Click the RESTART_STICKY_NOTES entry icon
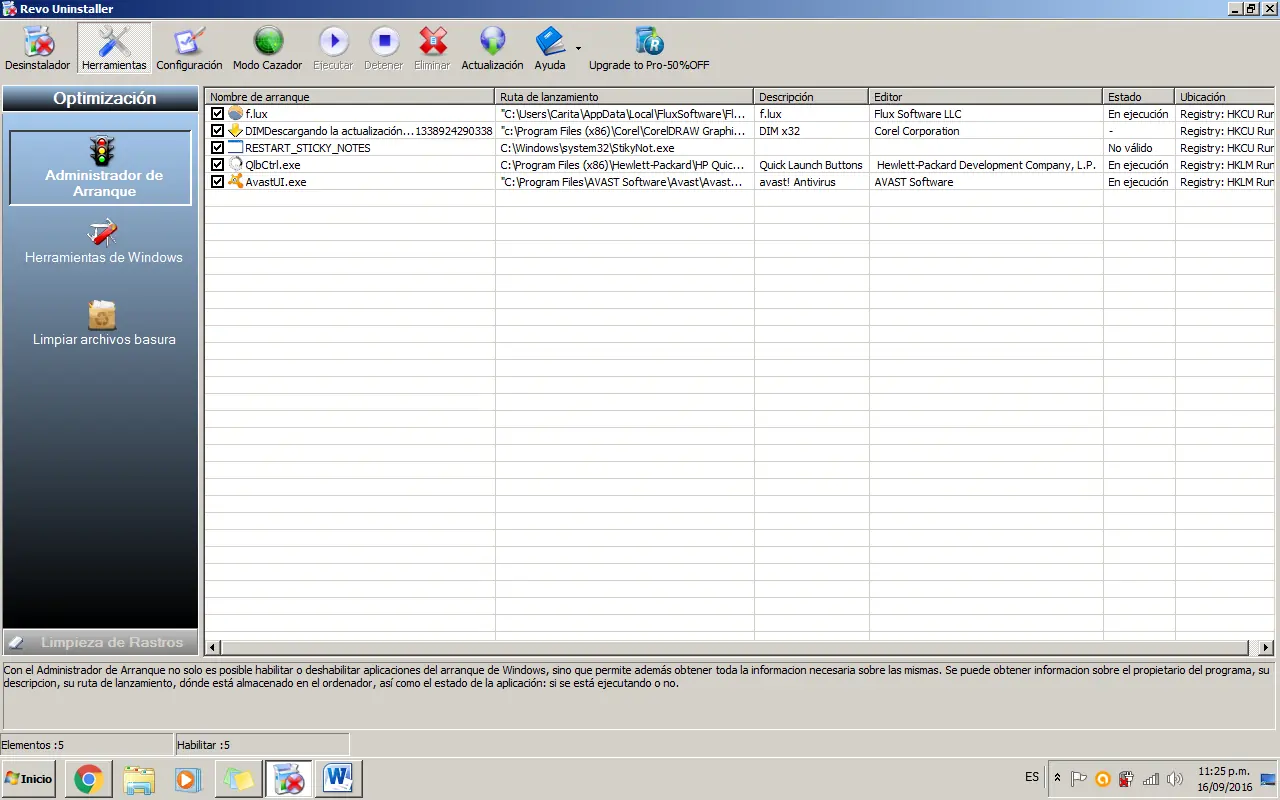This screenshot has height=800, width=1280. 235,148
